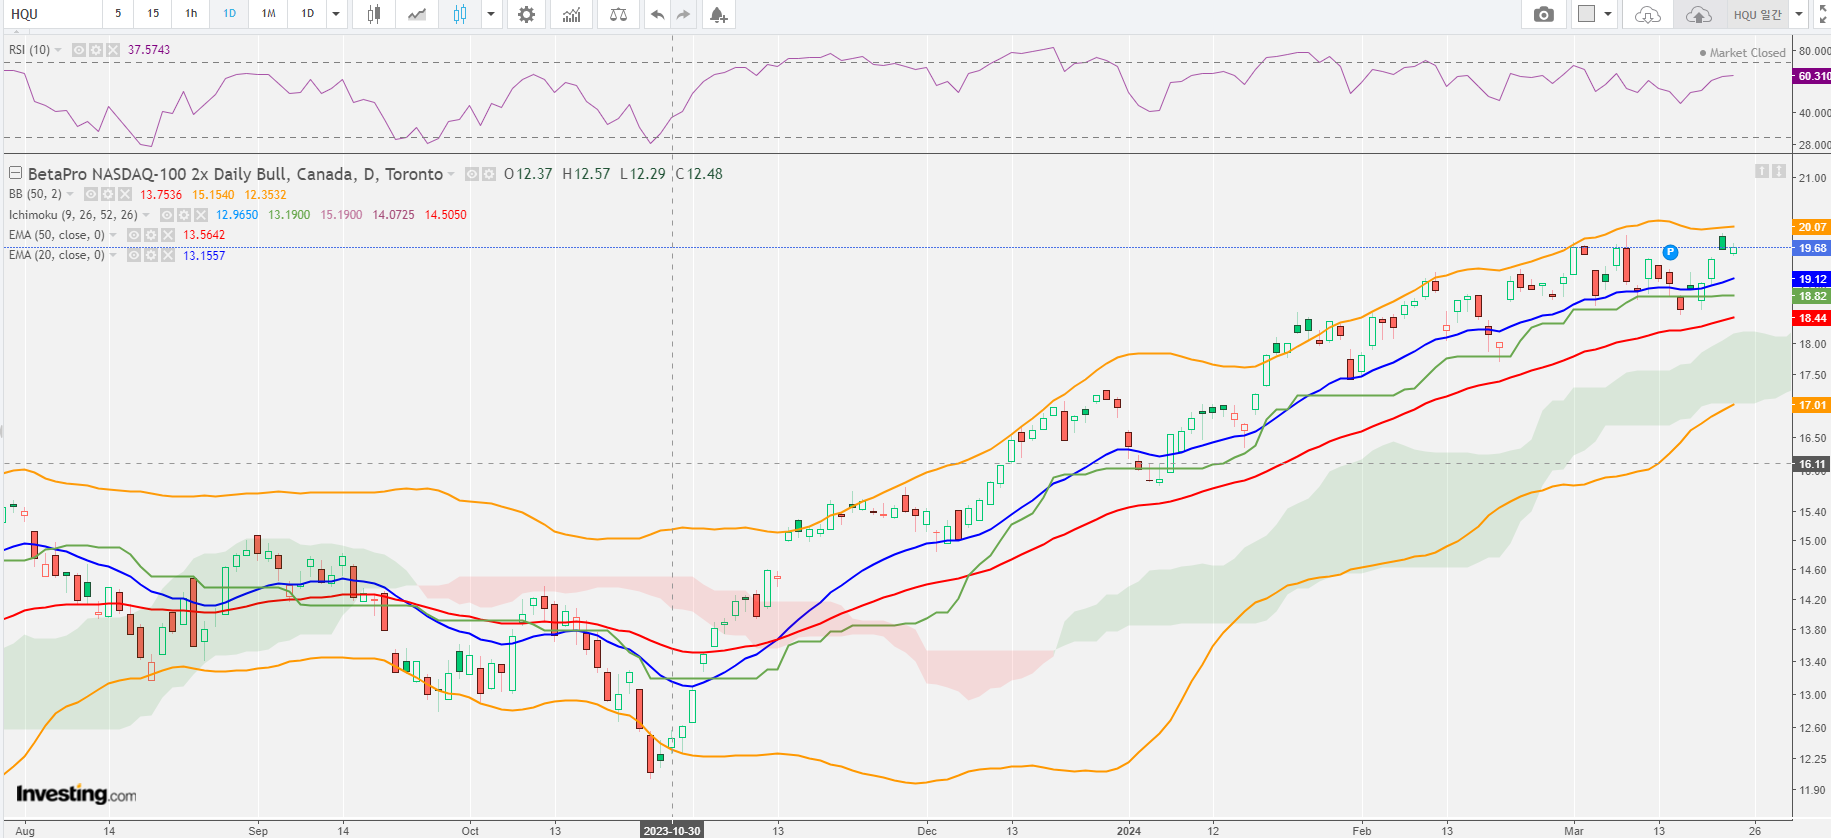Remove the EMA (20, close, 0) indicator

click(167, 255)
